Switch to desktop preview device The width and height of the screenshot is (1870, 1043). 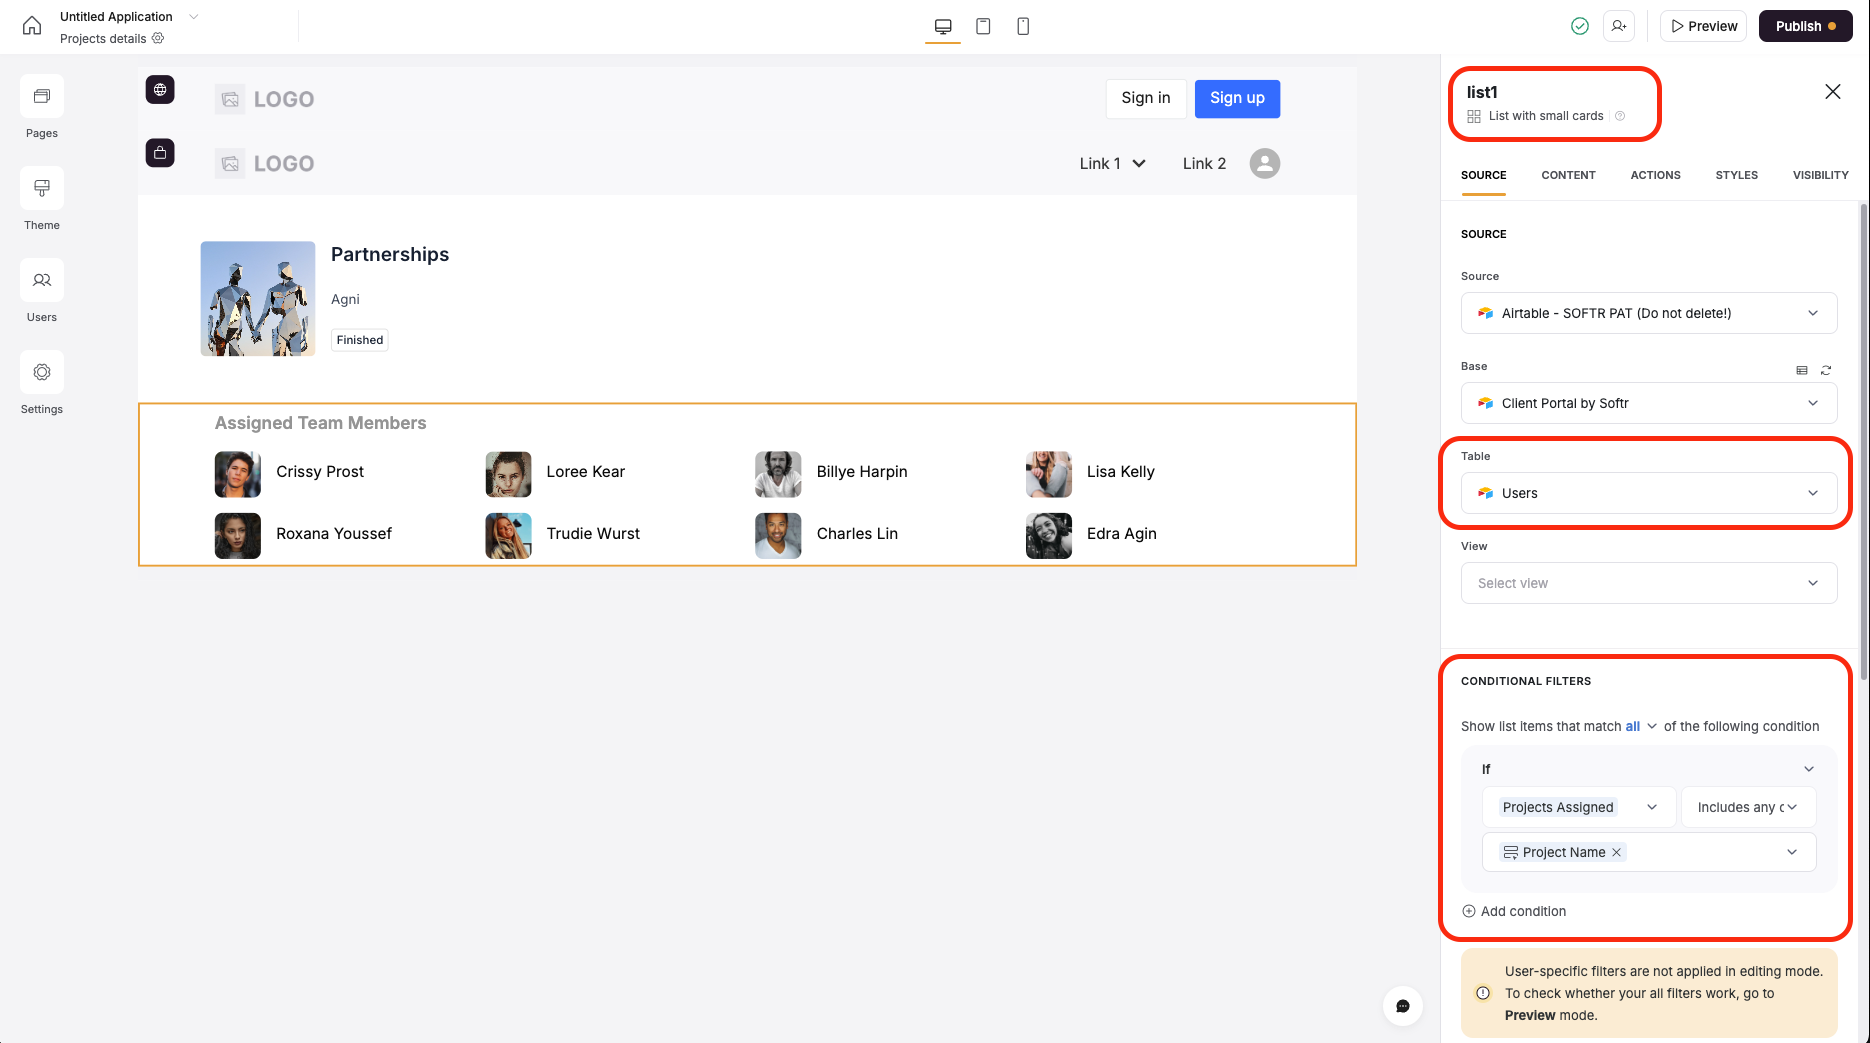943,26
